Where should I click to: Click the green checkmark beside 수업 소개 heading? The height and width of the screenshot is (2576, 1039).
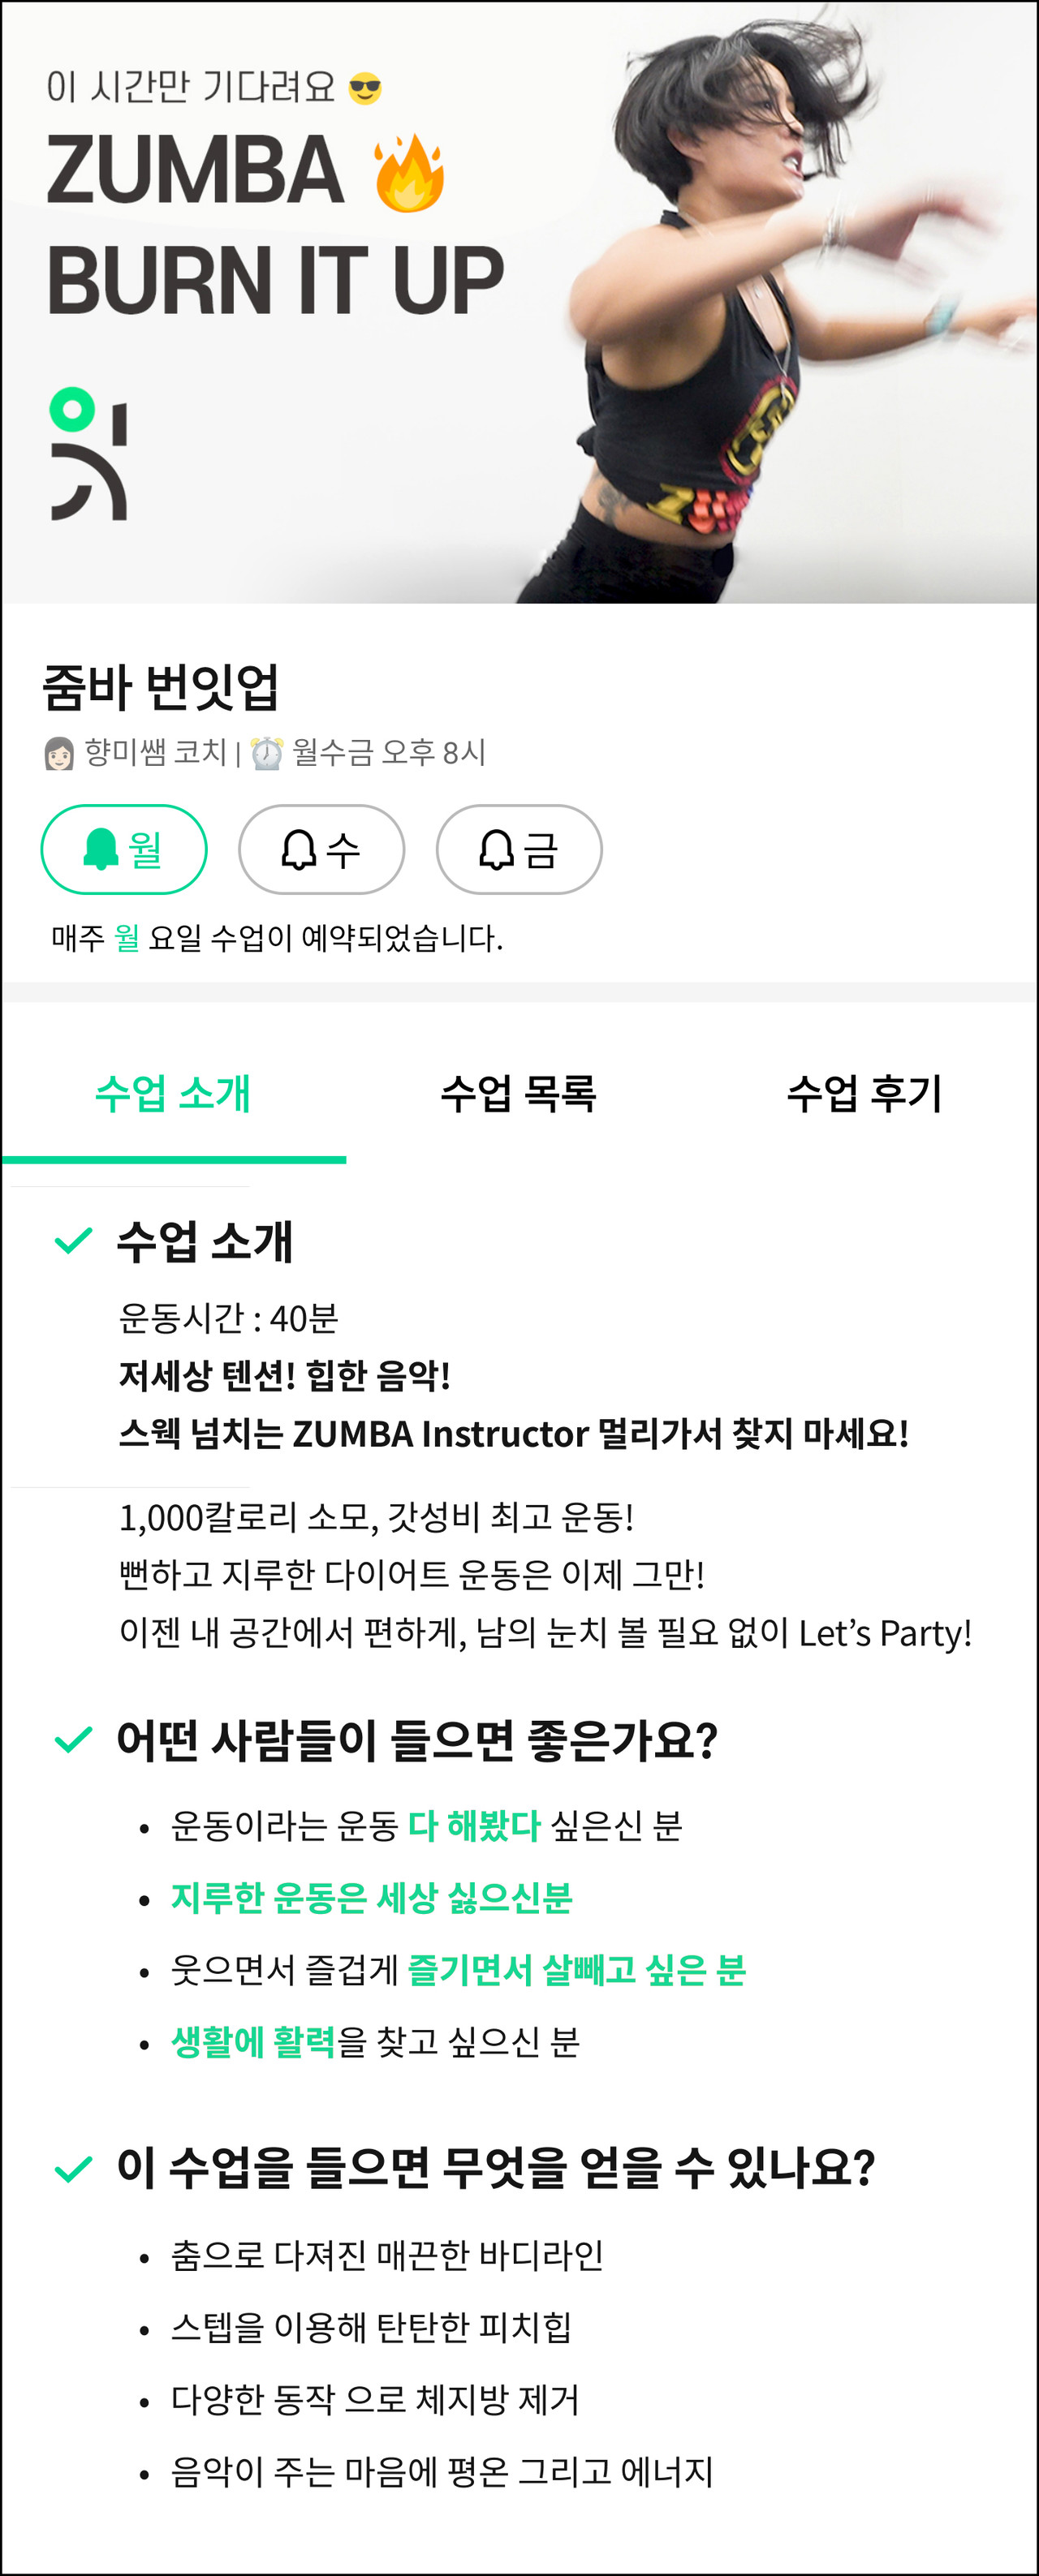[x=73, y=1241]
